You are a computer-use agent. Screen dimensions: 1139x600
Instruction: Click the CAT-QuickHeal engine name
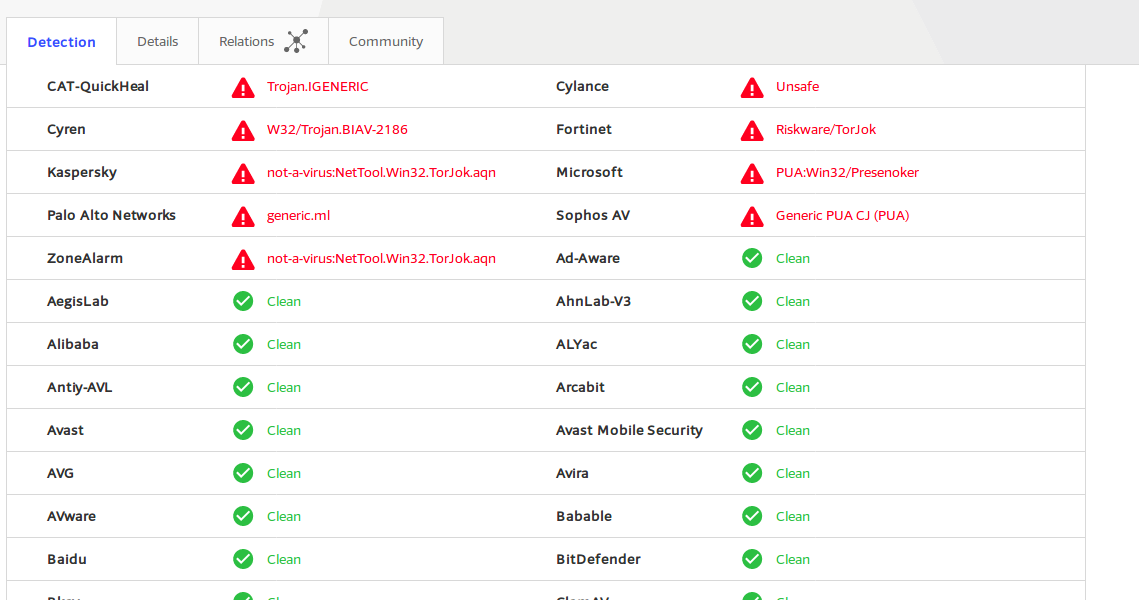[x=98, y=86]
